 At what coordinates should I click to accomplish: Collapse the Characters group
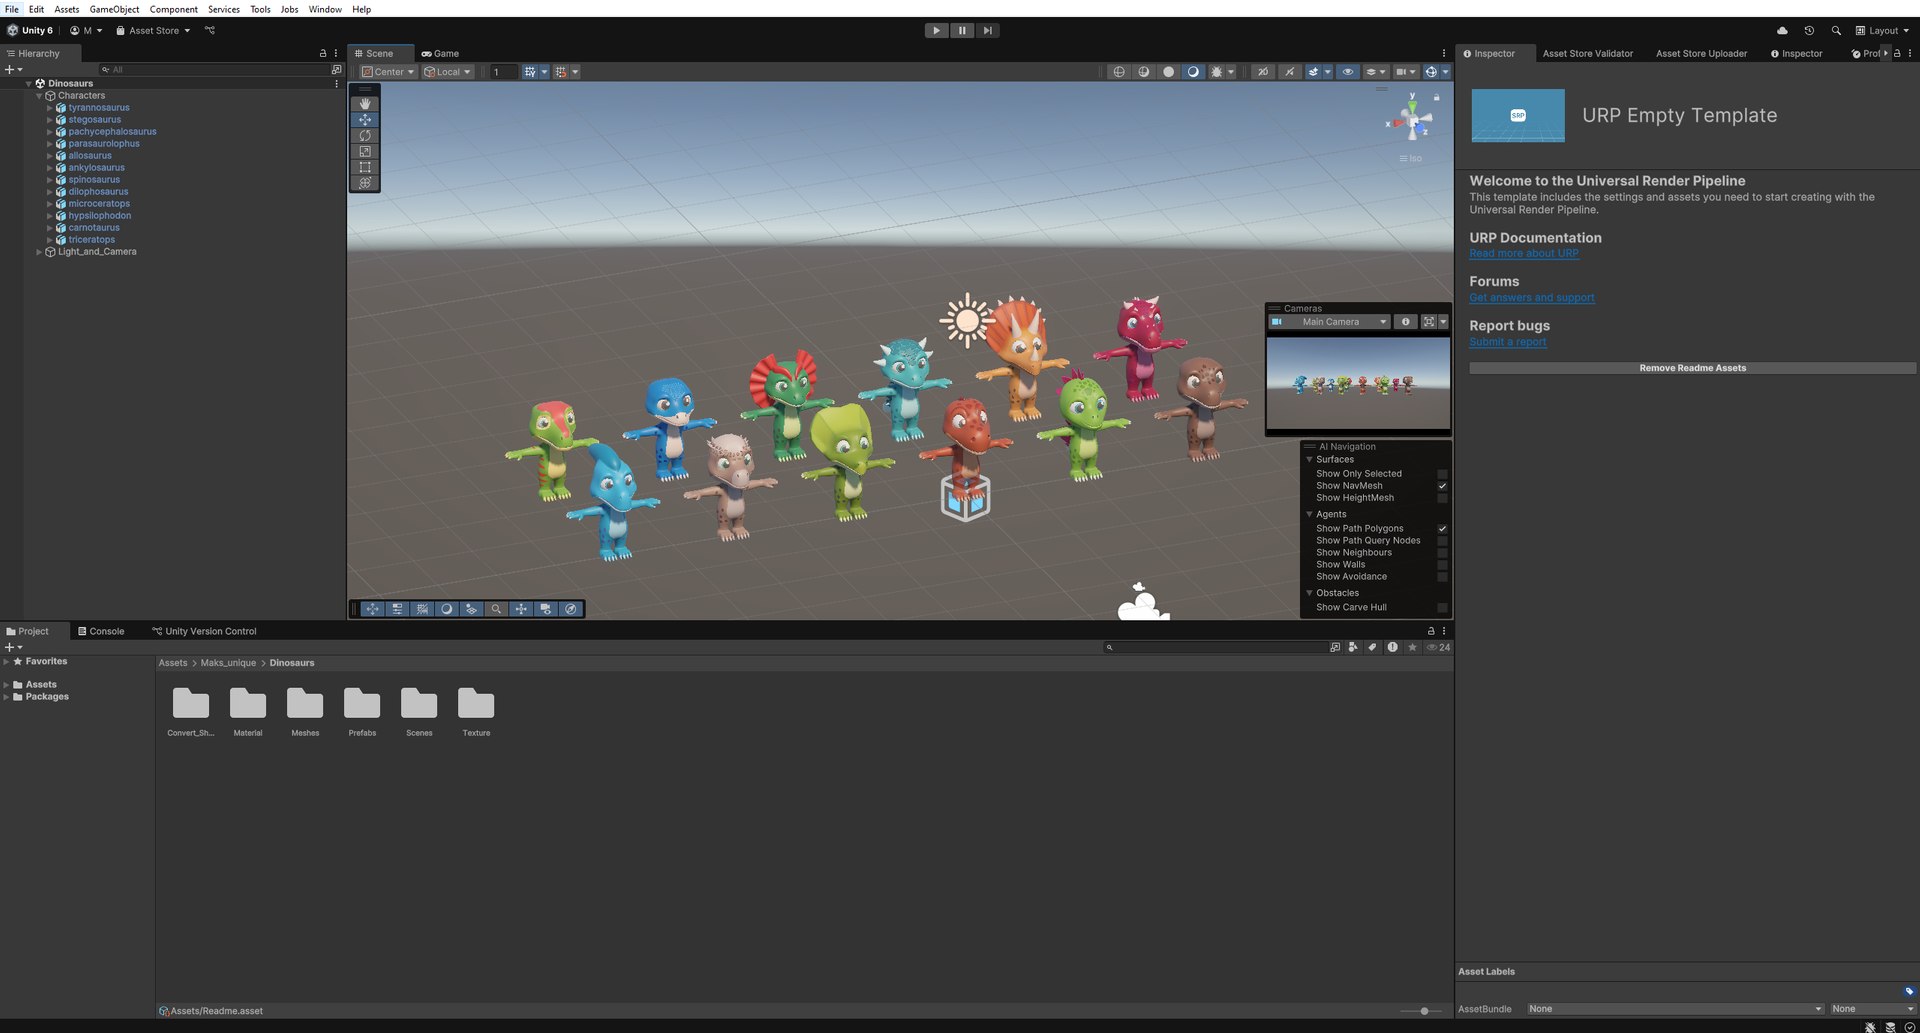(x=39, y=96)
